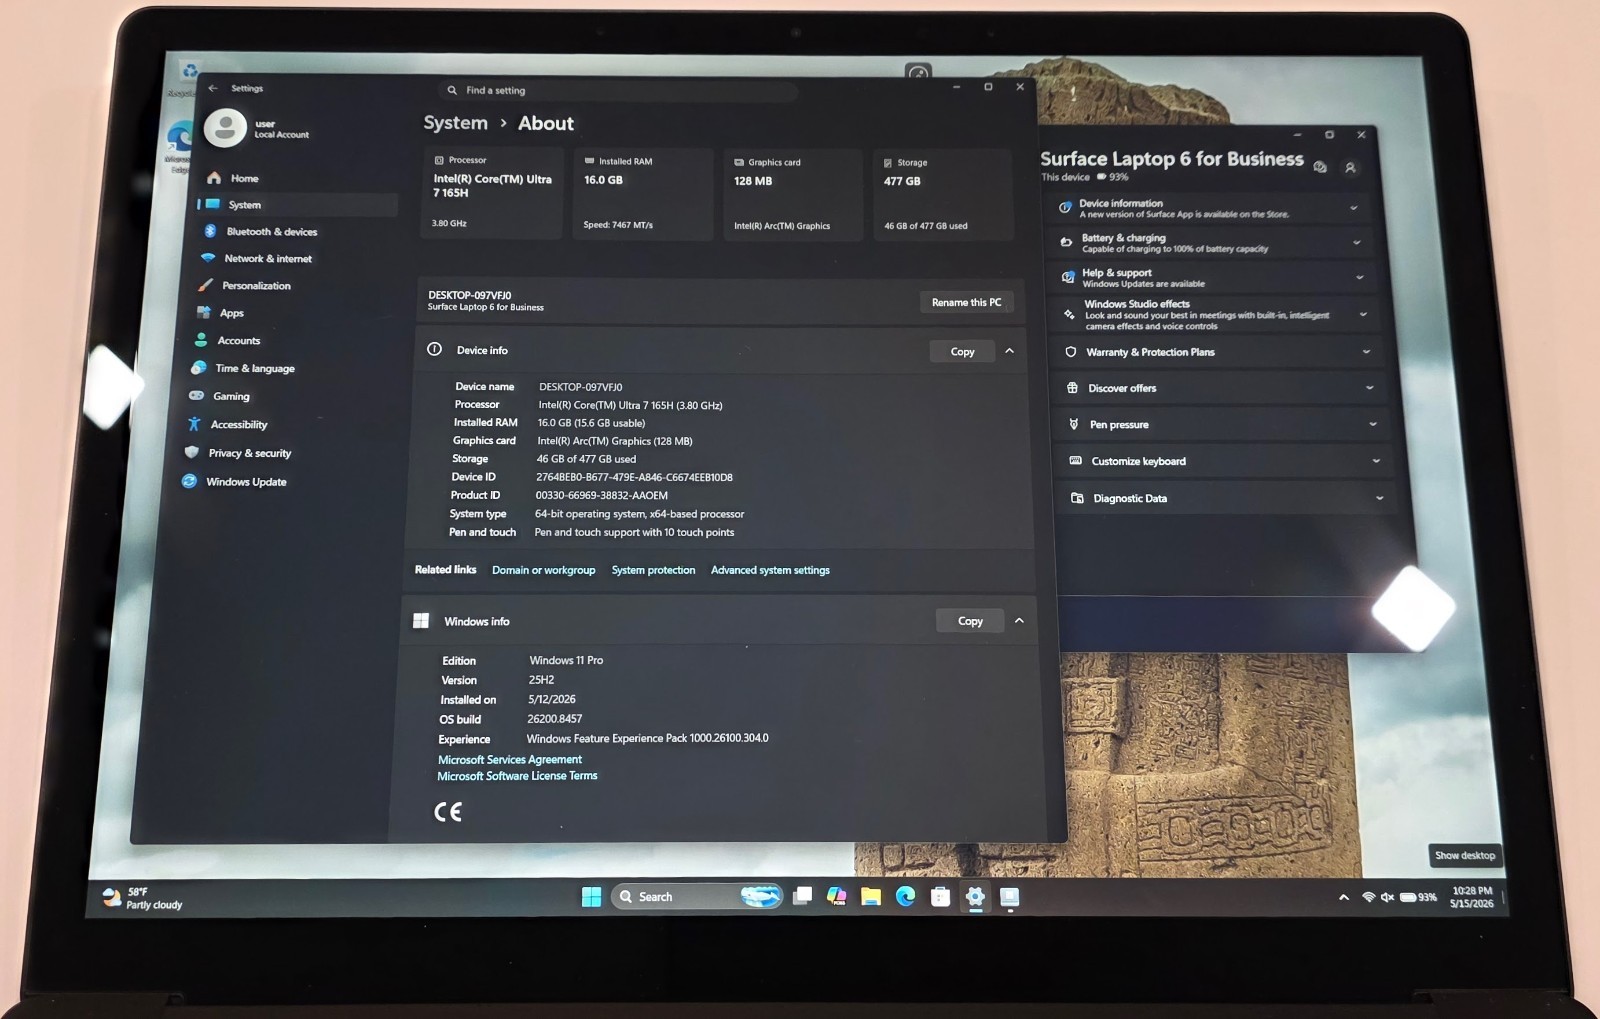Viewport: 1600px width, 1019px height.
Task: Launch Microsoft Edge from the taskbar
Action: point(906,897)
